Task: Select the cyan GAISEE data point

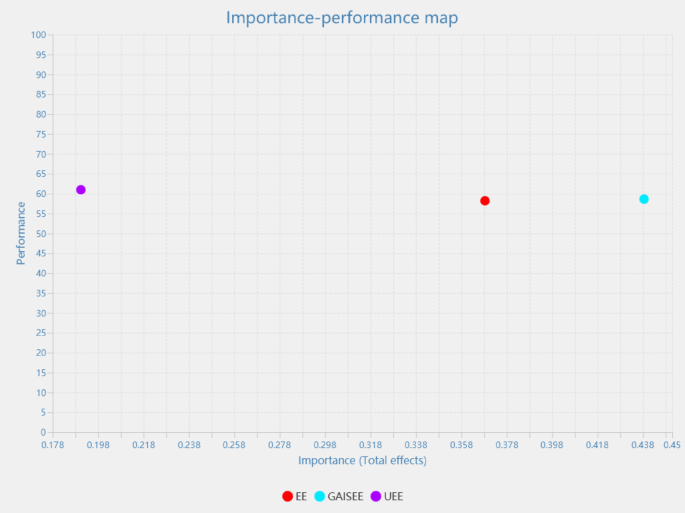Action: click(644, 199)
